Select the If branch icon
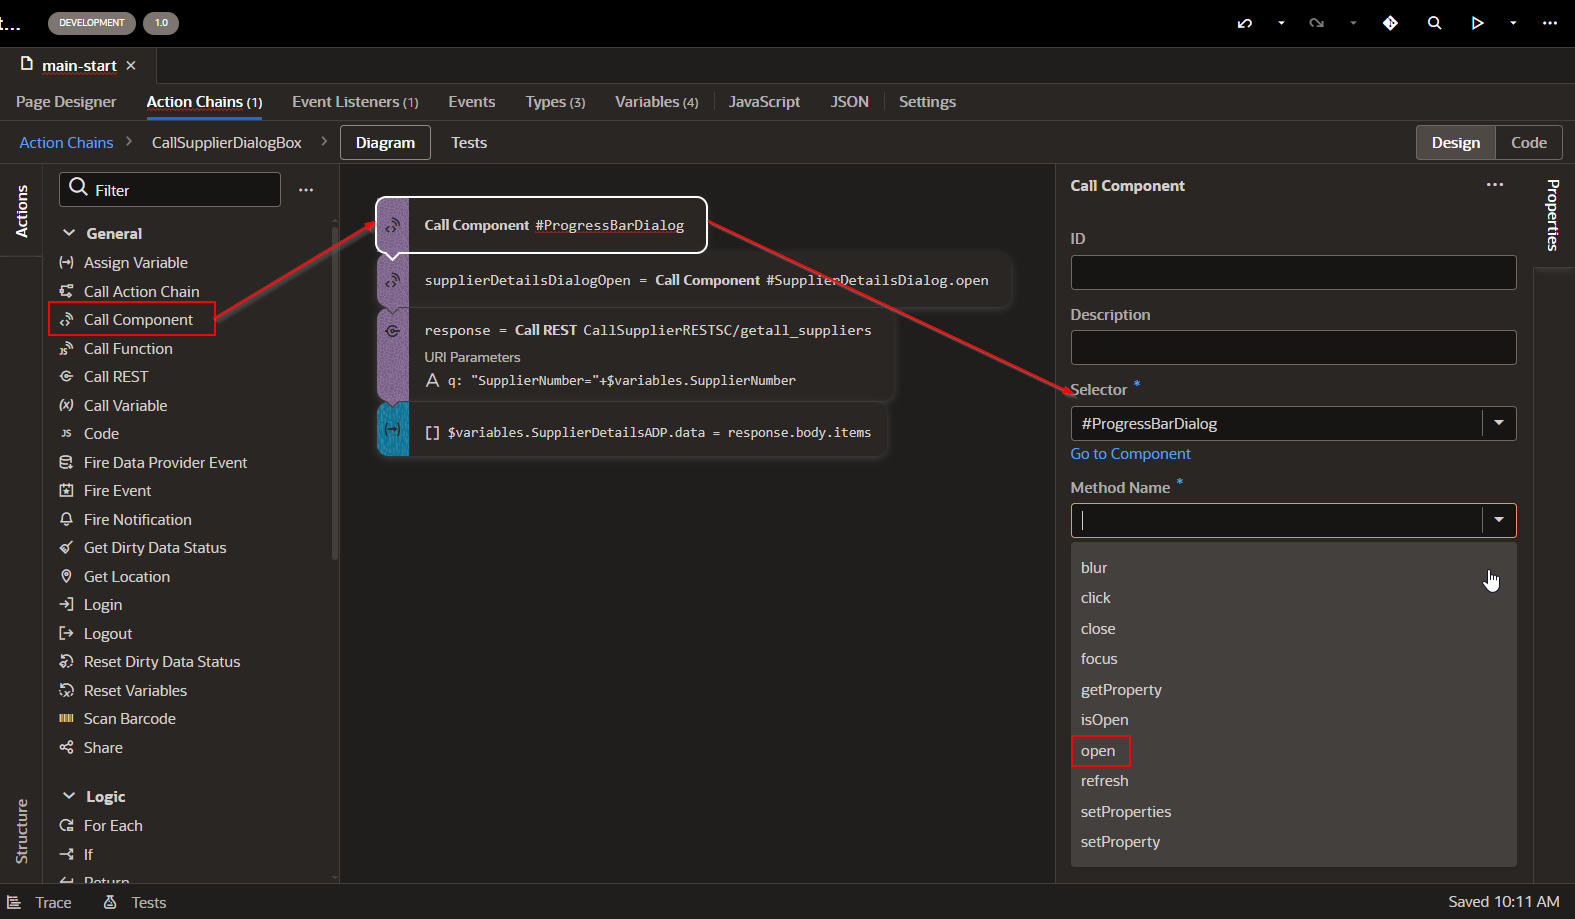1575x919 pixels. pyautogui.click(x=66, y=854)
